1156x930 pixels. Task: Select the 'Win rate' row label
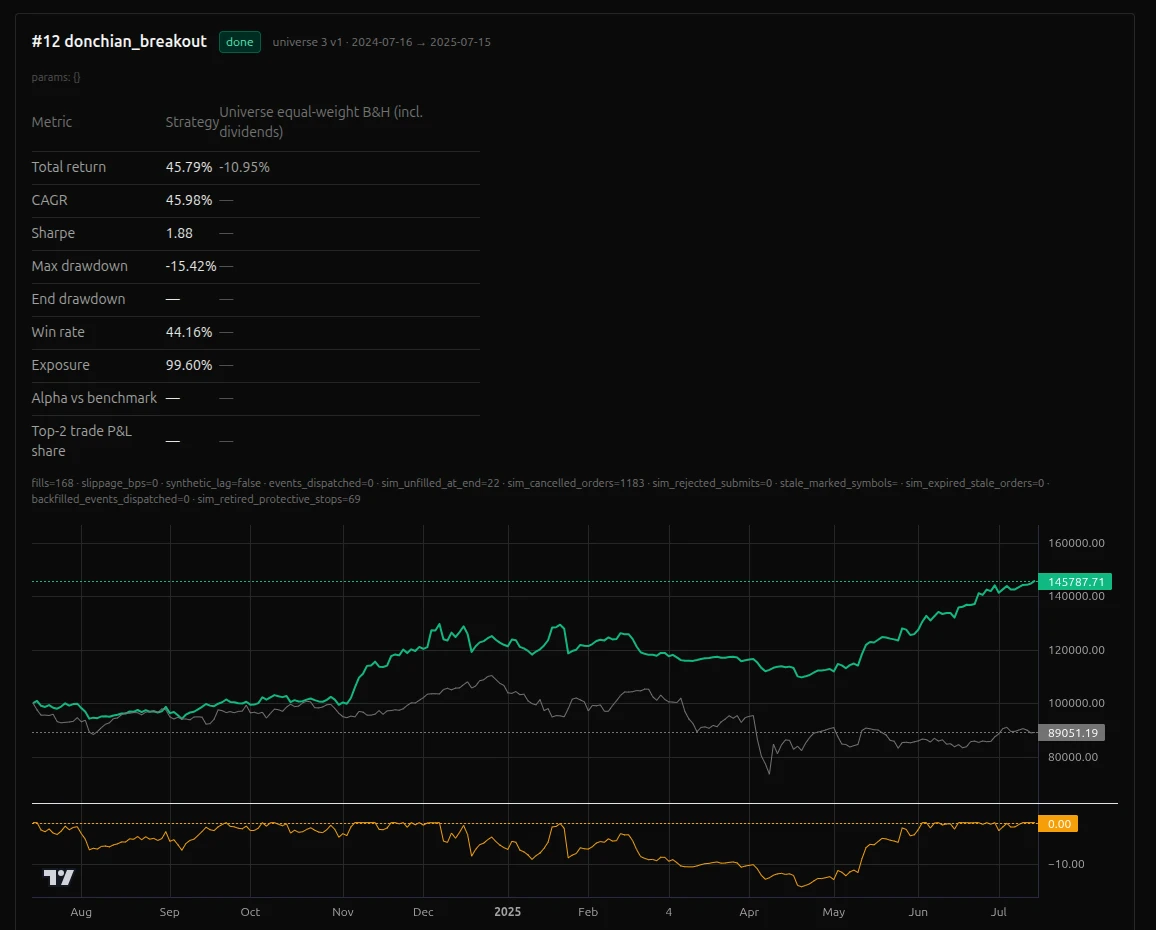[58, 332]
